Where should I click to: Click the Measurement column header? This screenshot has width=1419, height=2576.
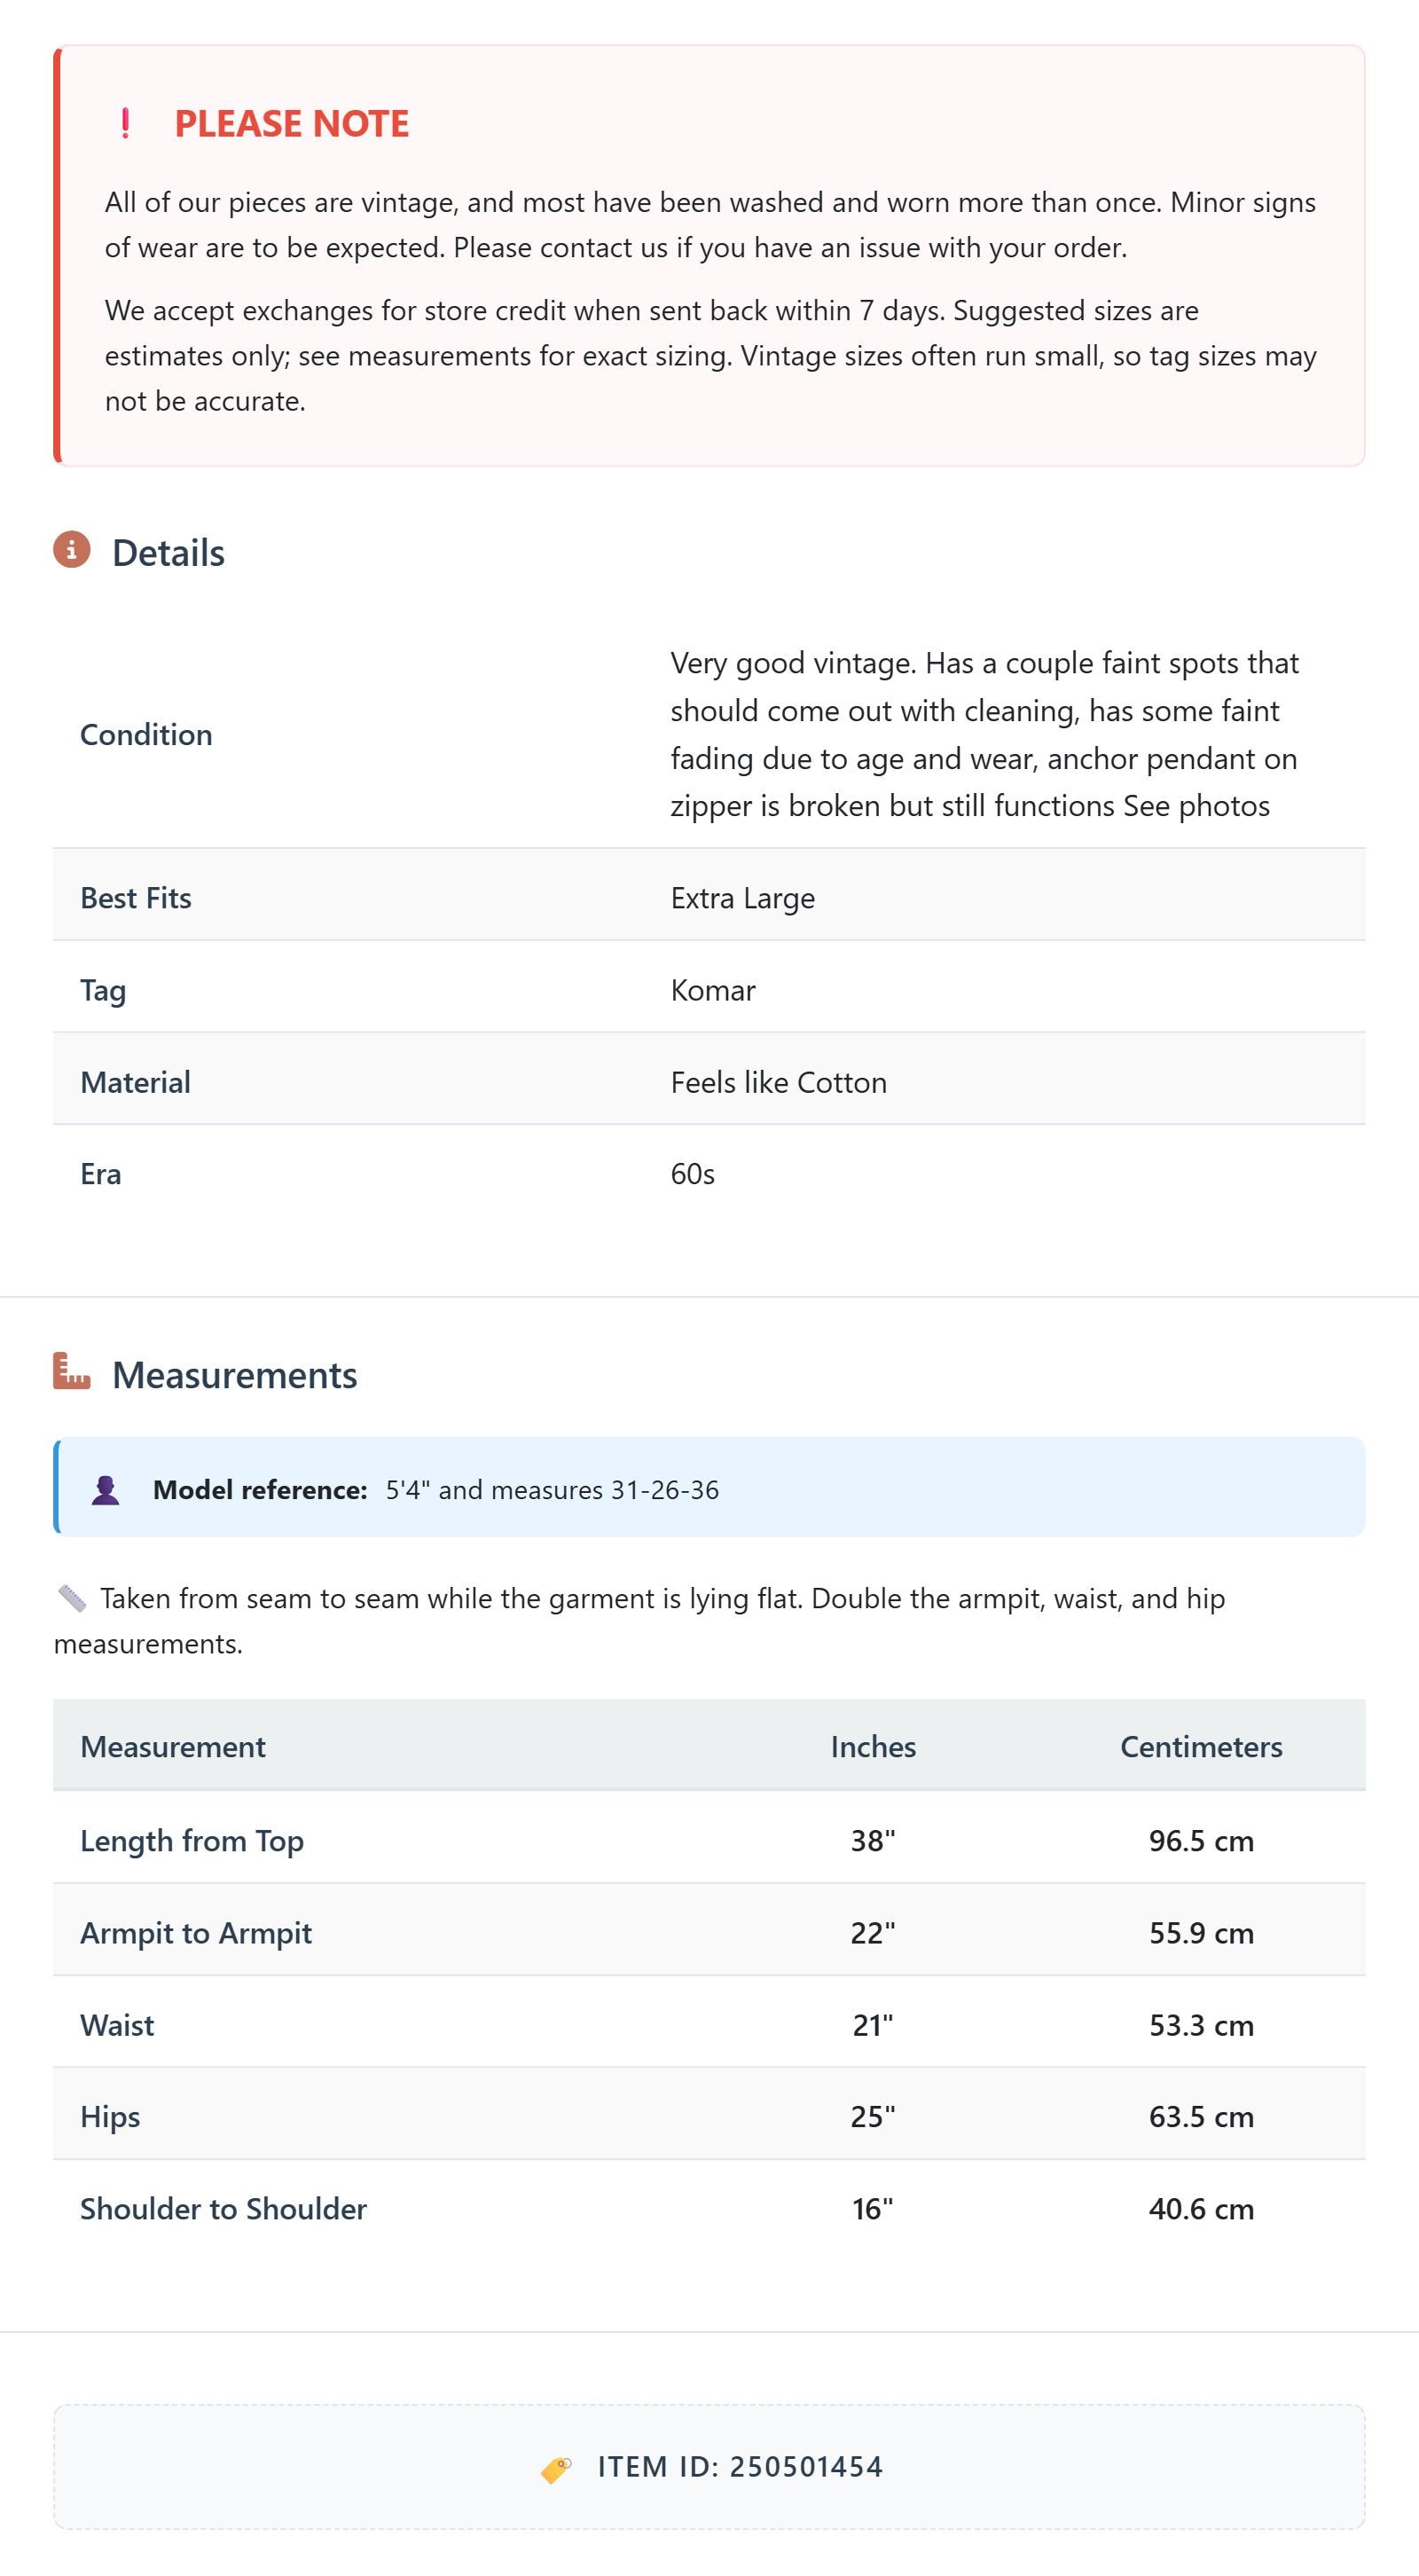pos(173,1746)
